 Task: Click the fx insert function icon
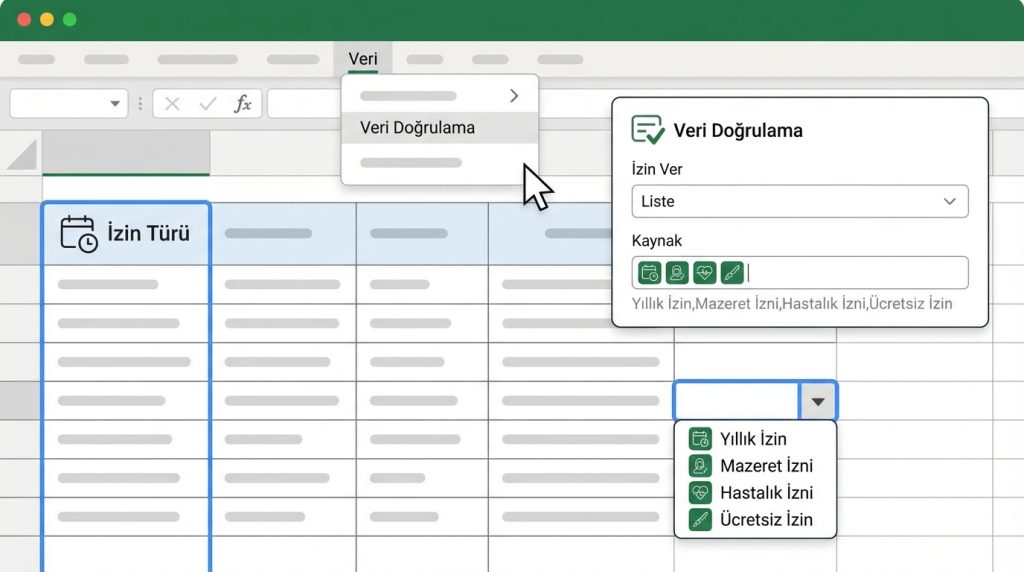pyautogui.click(x=242, y=104)
